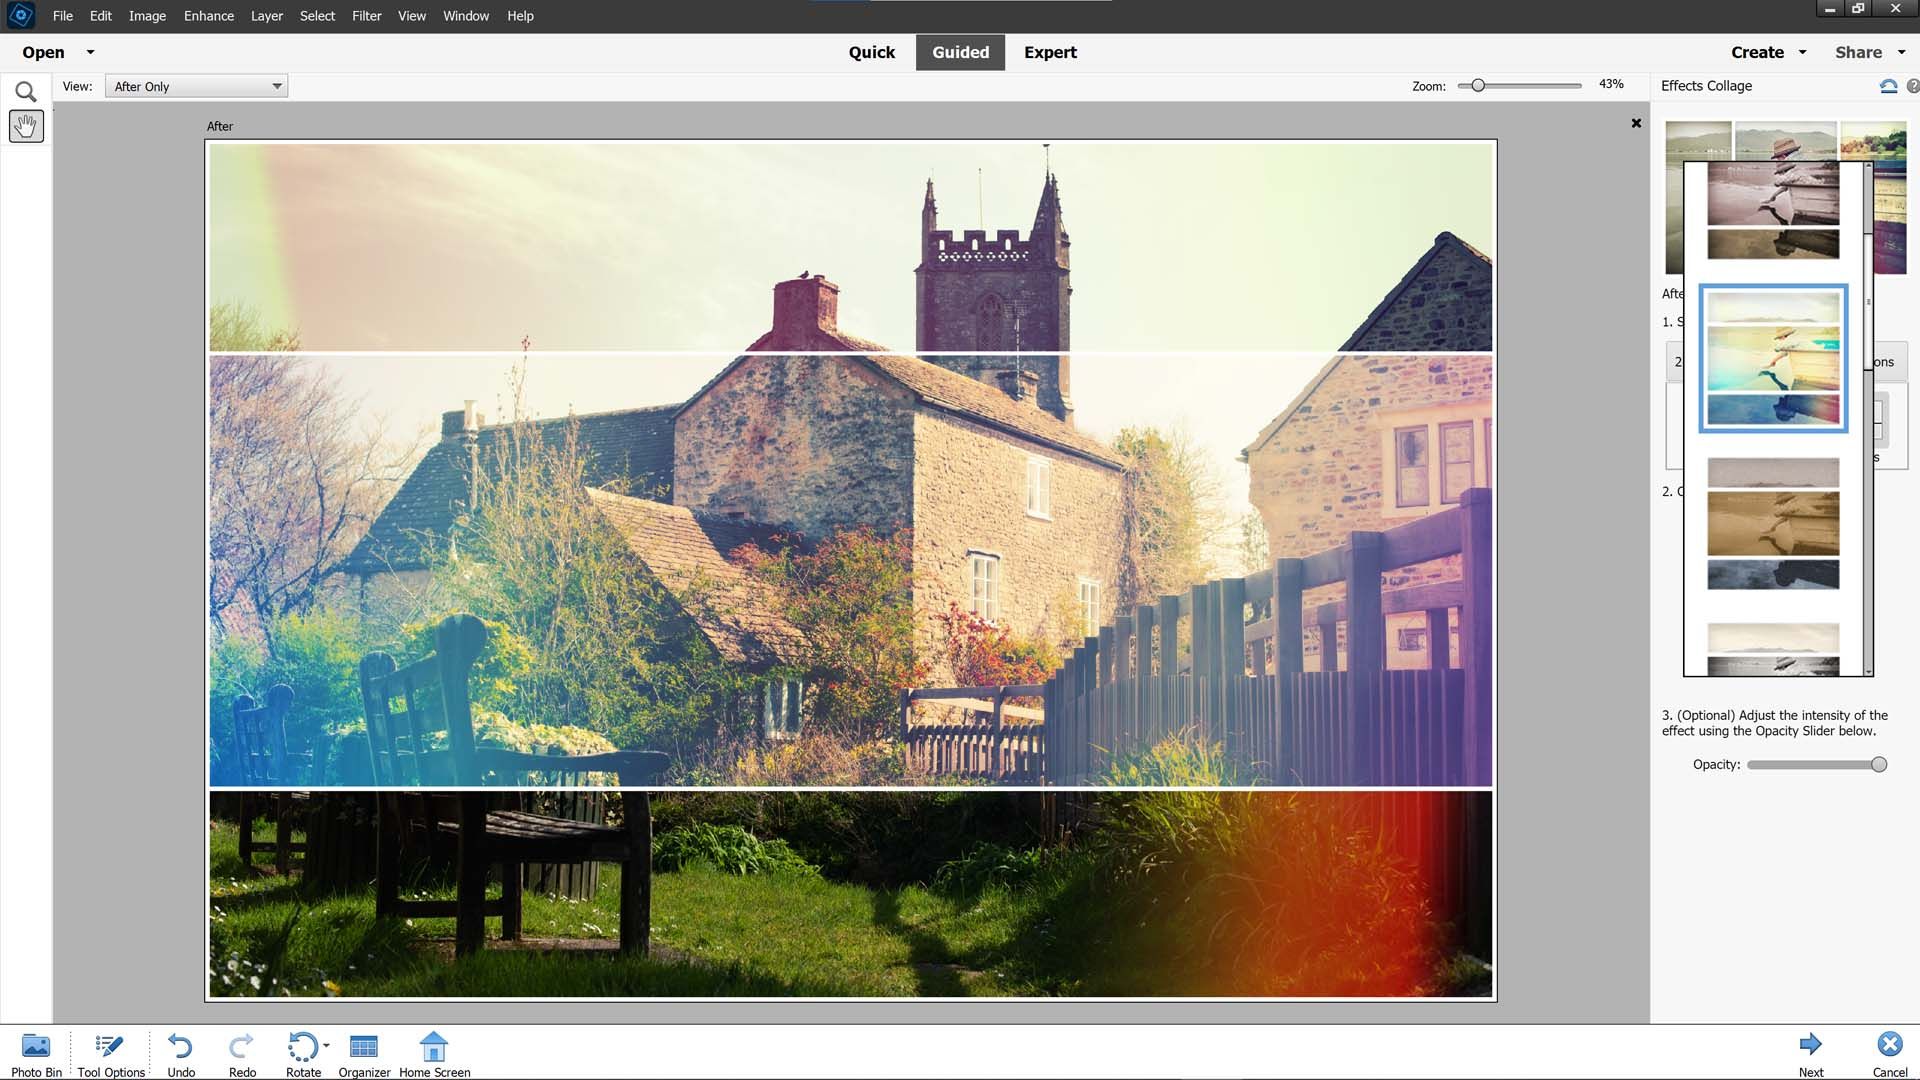Click the zoom percentage 43% value

click(1611, 84)
